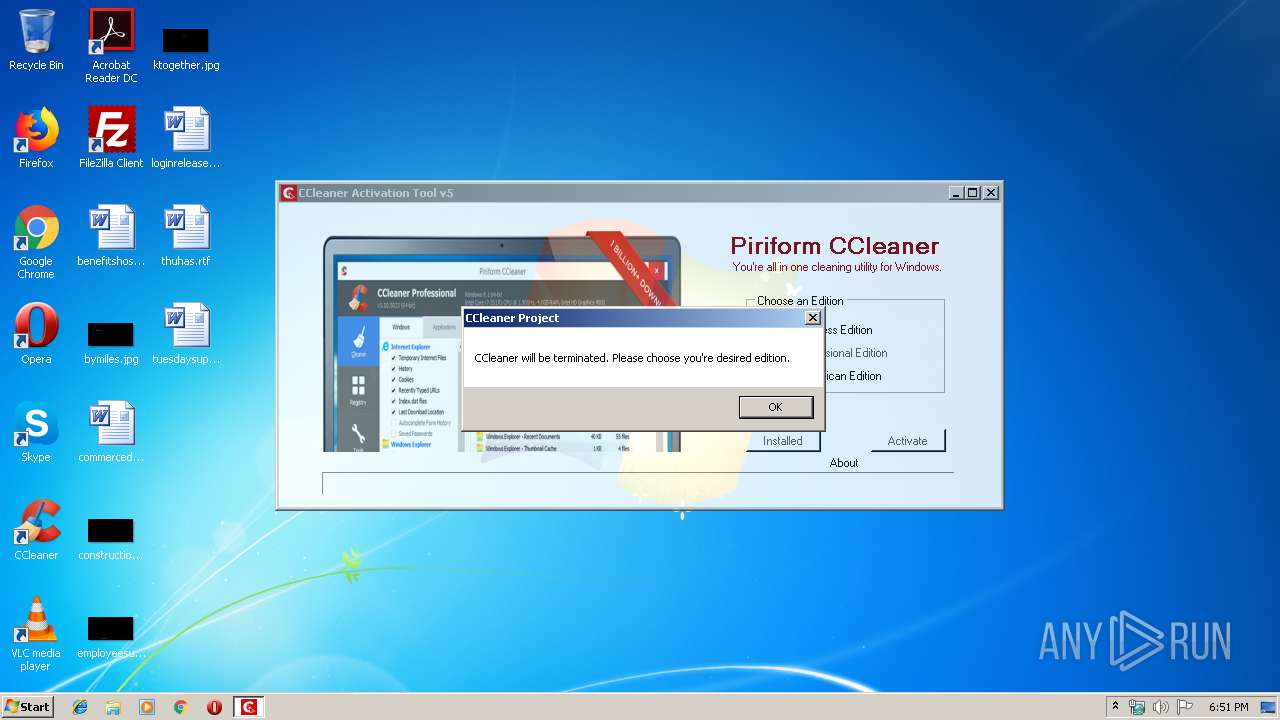Screen dimensions: 1280x720
Task: Launch Opera from the taskbar
Action: pyautogui.click(x=214, y=707)
